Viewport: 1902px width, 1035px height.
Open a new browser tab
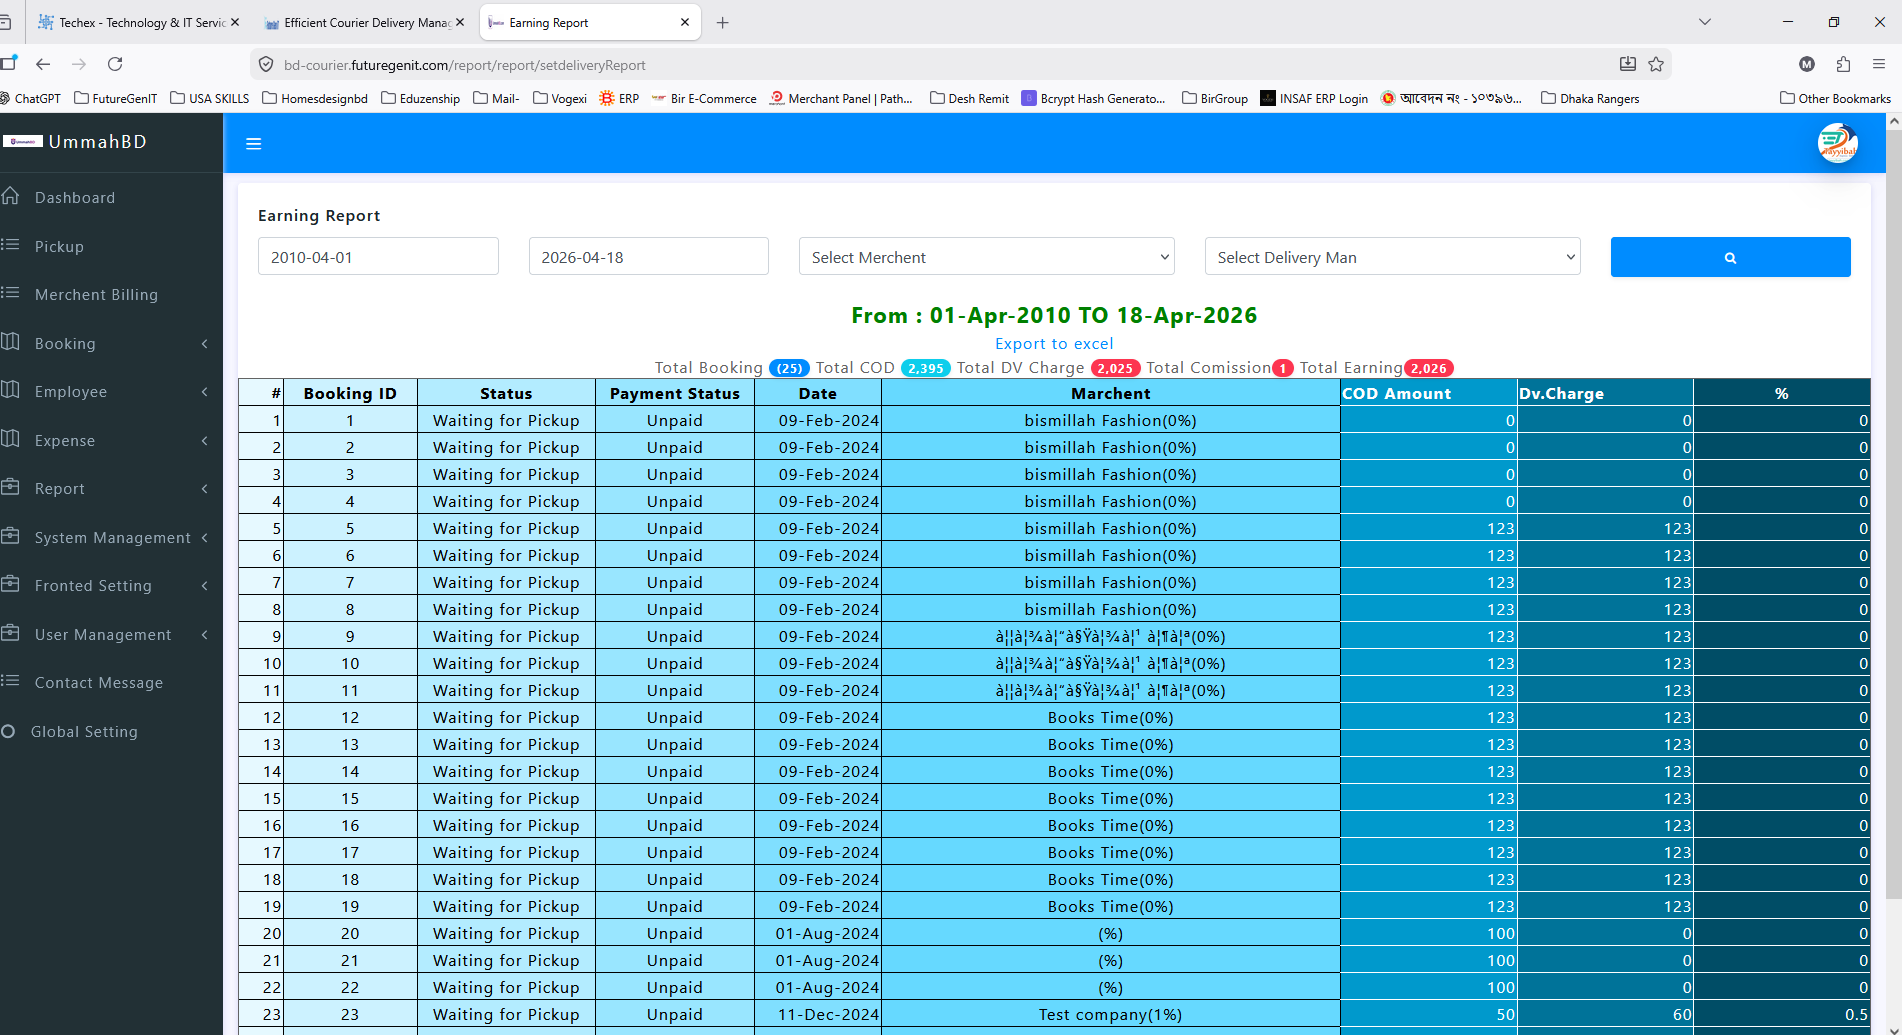point(722,22)
